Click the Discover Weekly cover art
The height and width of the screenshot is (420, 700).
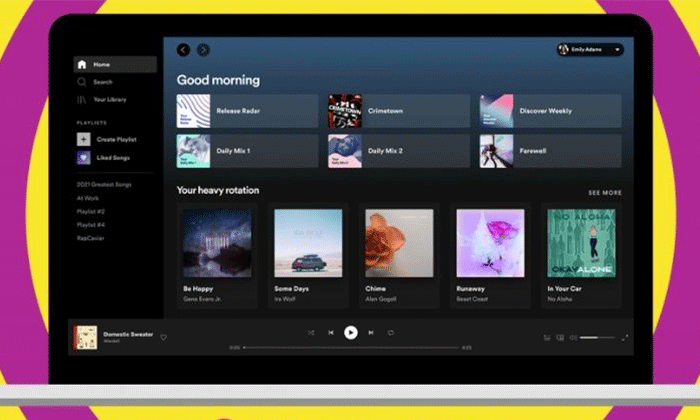point(496,111)
